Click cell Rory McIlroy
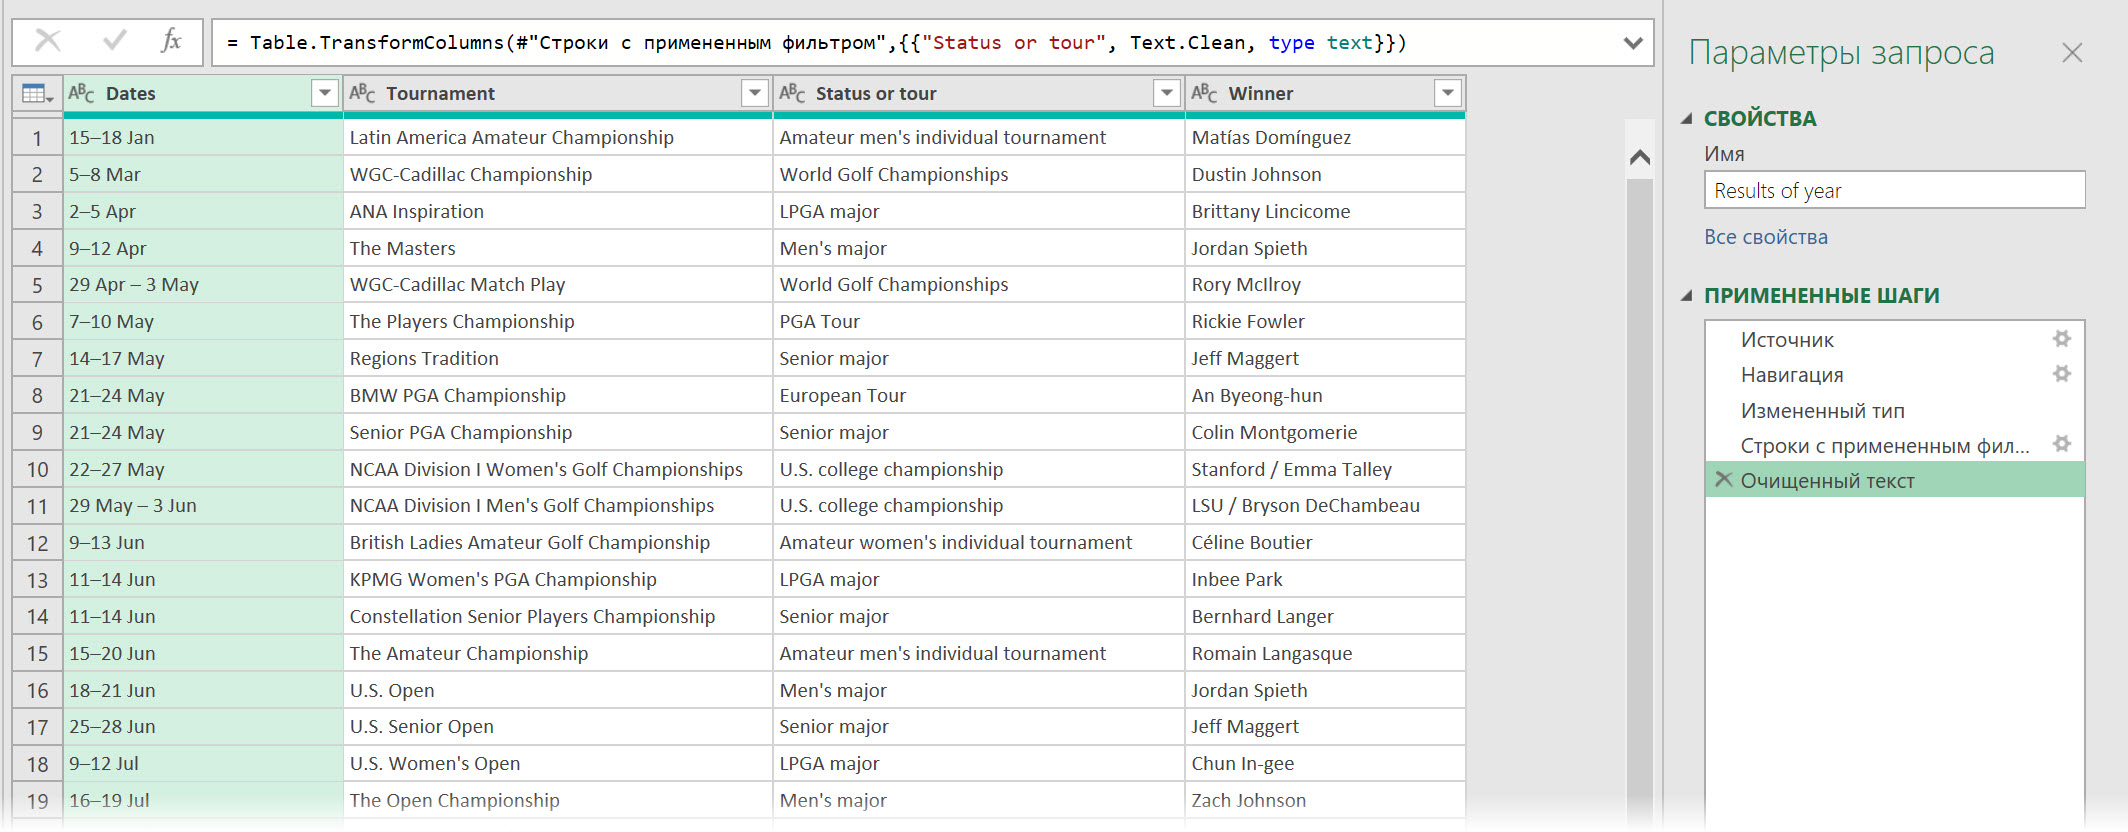Screen dimensions: 2128x832 1325,284
